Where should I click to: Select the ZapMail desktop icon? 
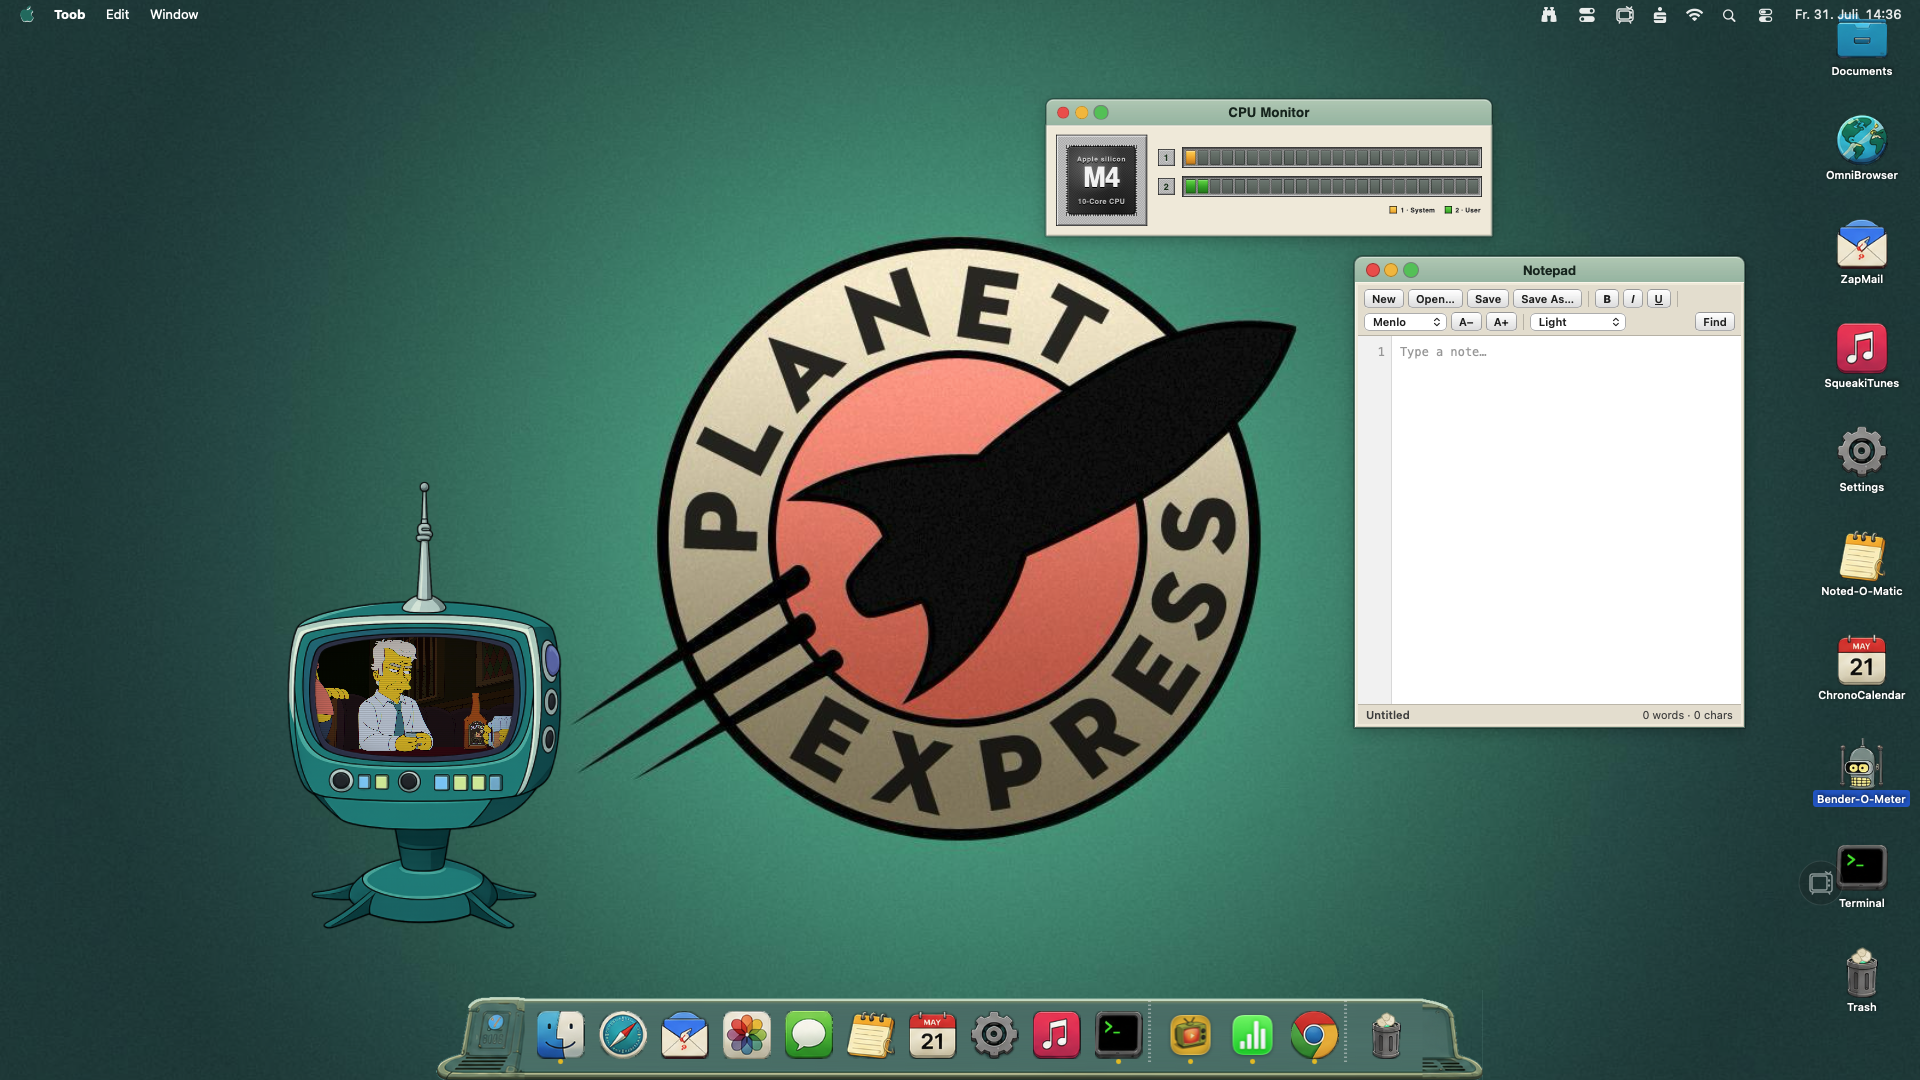1861,253
